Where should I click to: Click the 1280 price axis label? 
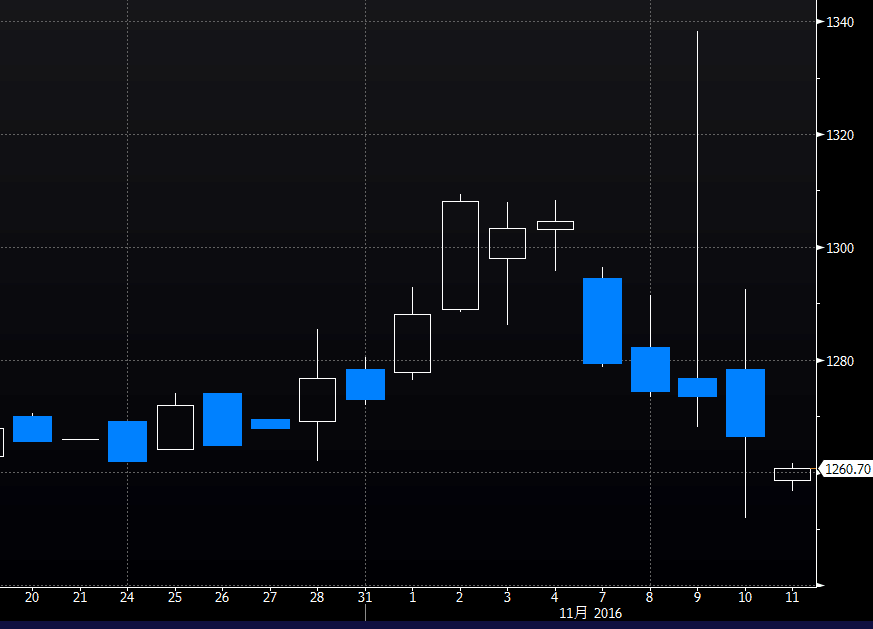838,361
